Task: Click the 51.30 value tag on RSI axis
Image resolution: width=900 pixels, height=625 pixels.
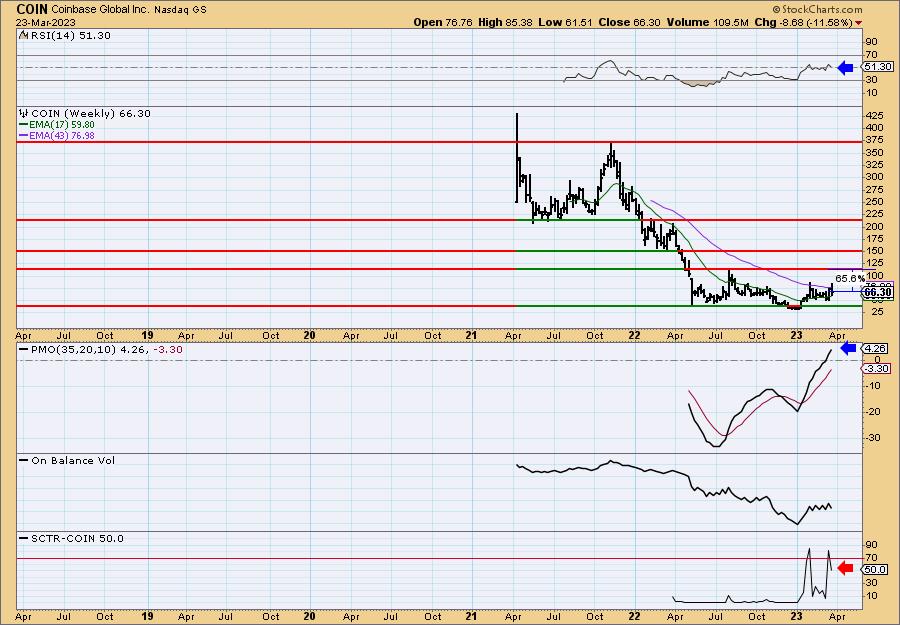Action: pyautogui.click(x=878, y=67)
